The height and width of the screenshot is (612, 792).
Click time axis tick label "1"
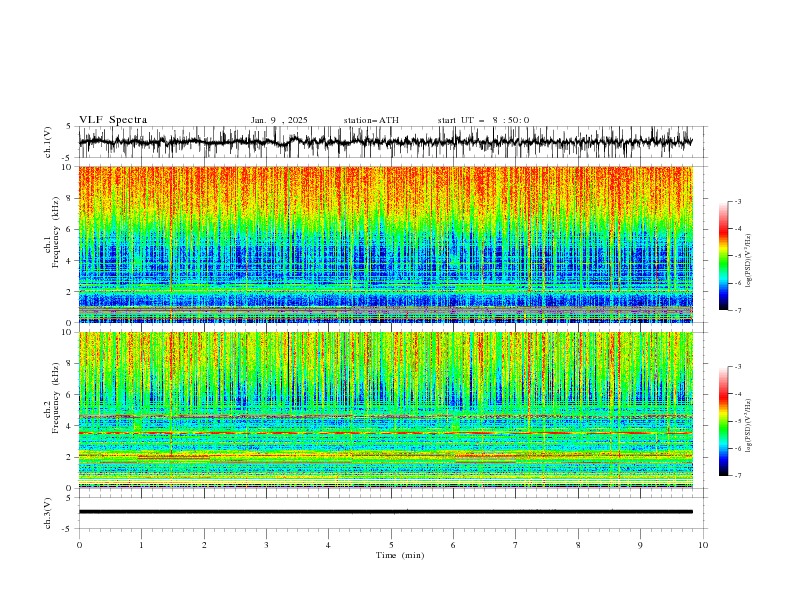click(141, 545)
